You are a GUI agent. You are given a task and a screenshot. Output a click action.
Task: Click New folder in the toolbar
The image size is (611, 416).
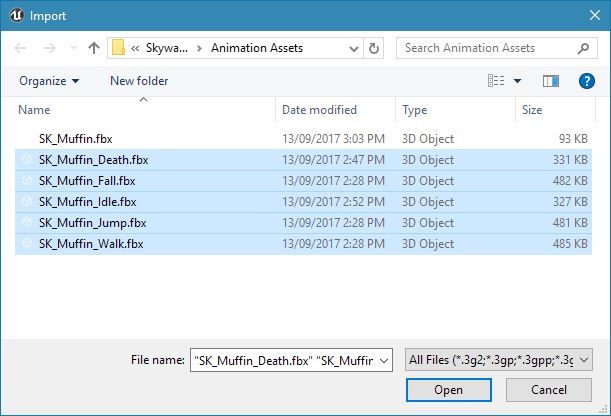pyautogui.click(x=139, y=81)
